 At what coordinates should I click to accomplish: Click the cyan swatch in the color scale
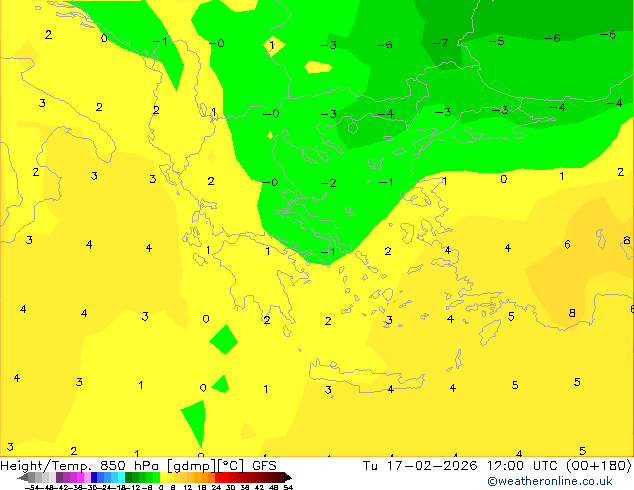tap(121, 477)
